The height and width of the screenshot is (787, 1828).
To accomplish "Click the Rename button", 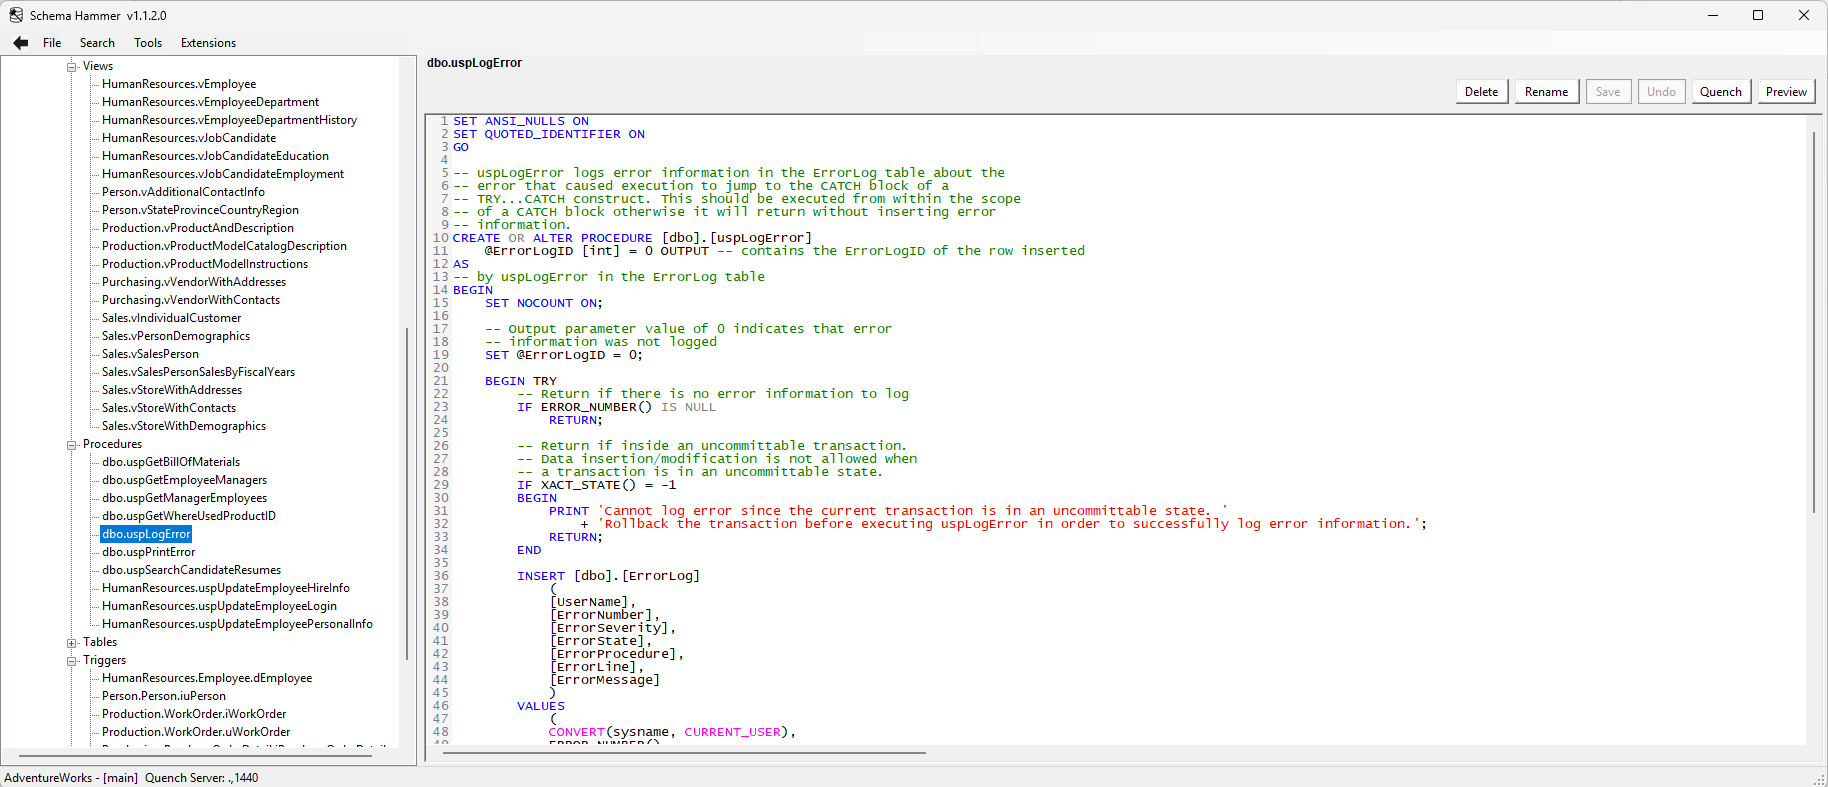I will [x=1546, y=92].
